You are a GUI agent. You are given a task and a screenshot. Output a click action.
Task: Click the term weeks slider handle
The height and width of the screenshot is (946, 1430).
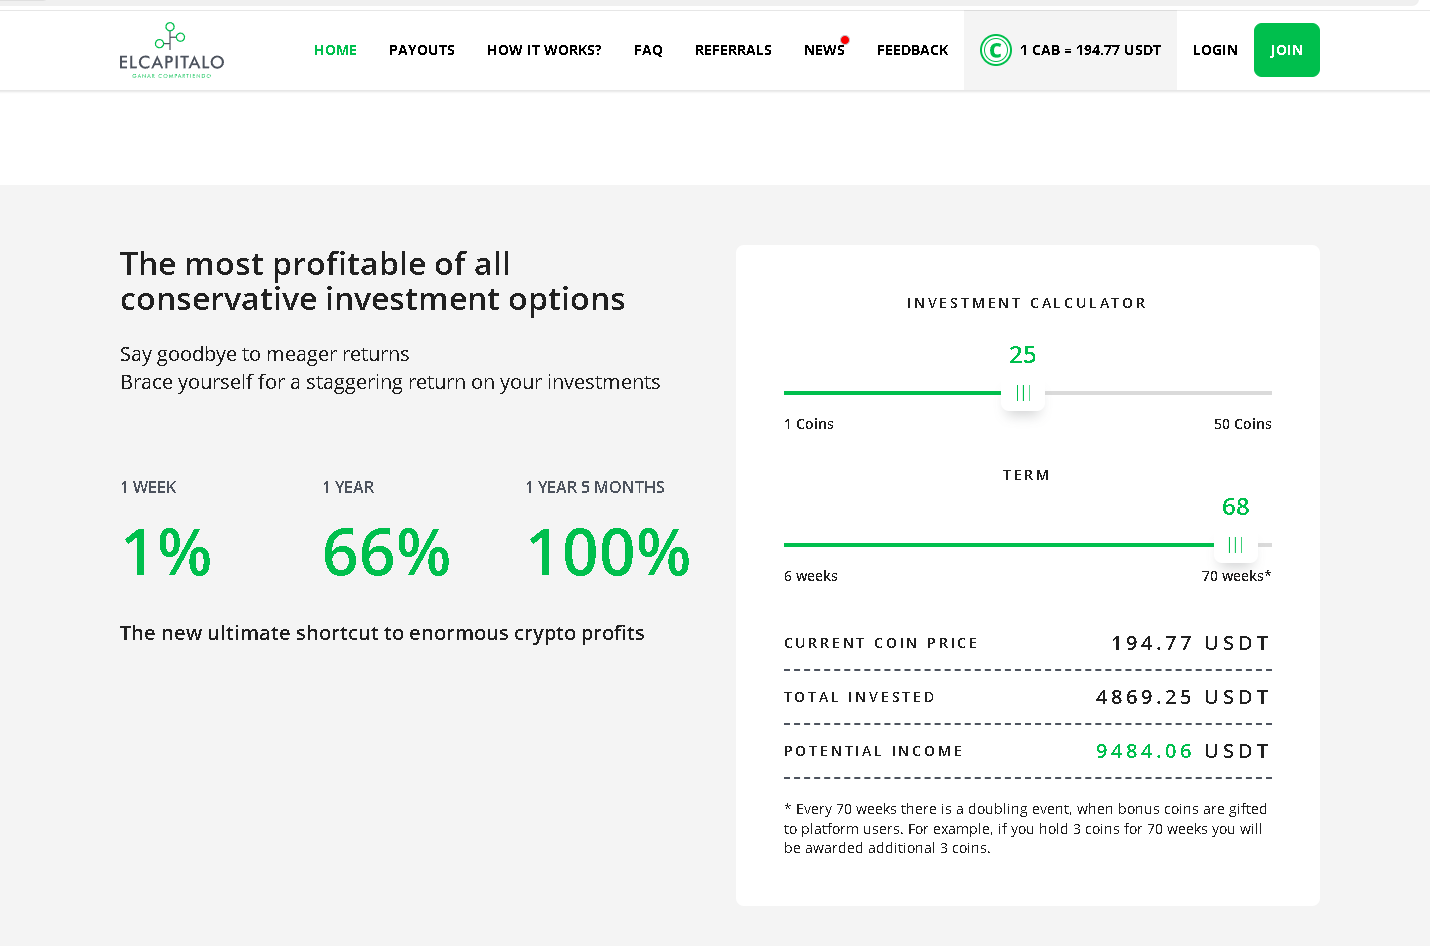coord(1235,545)
